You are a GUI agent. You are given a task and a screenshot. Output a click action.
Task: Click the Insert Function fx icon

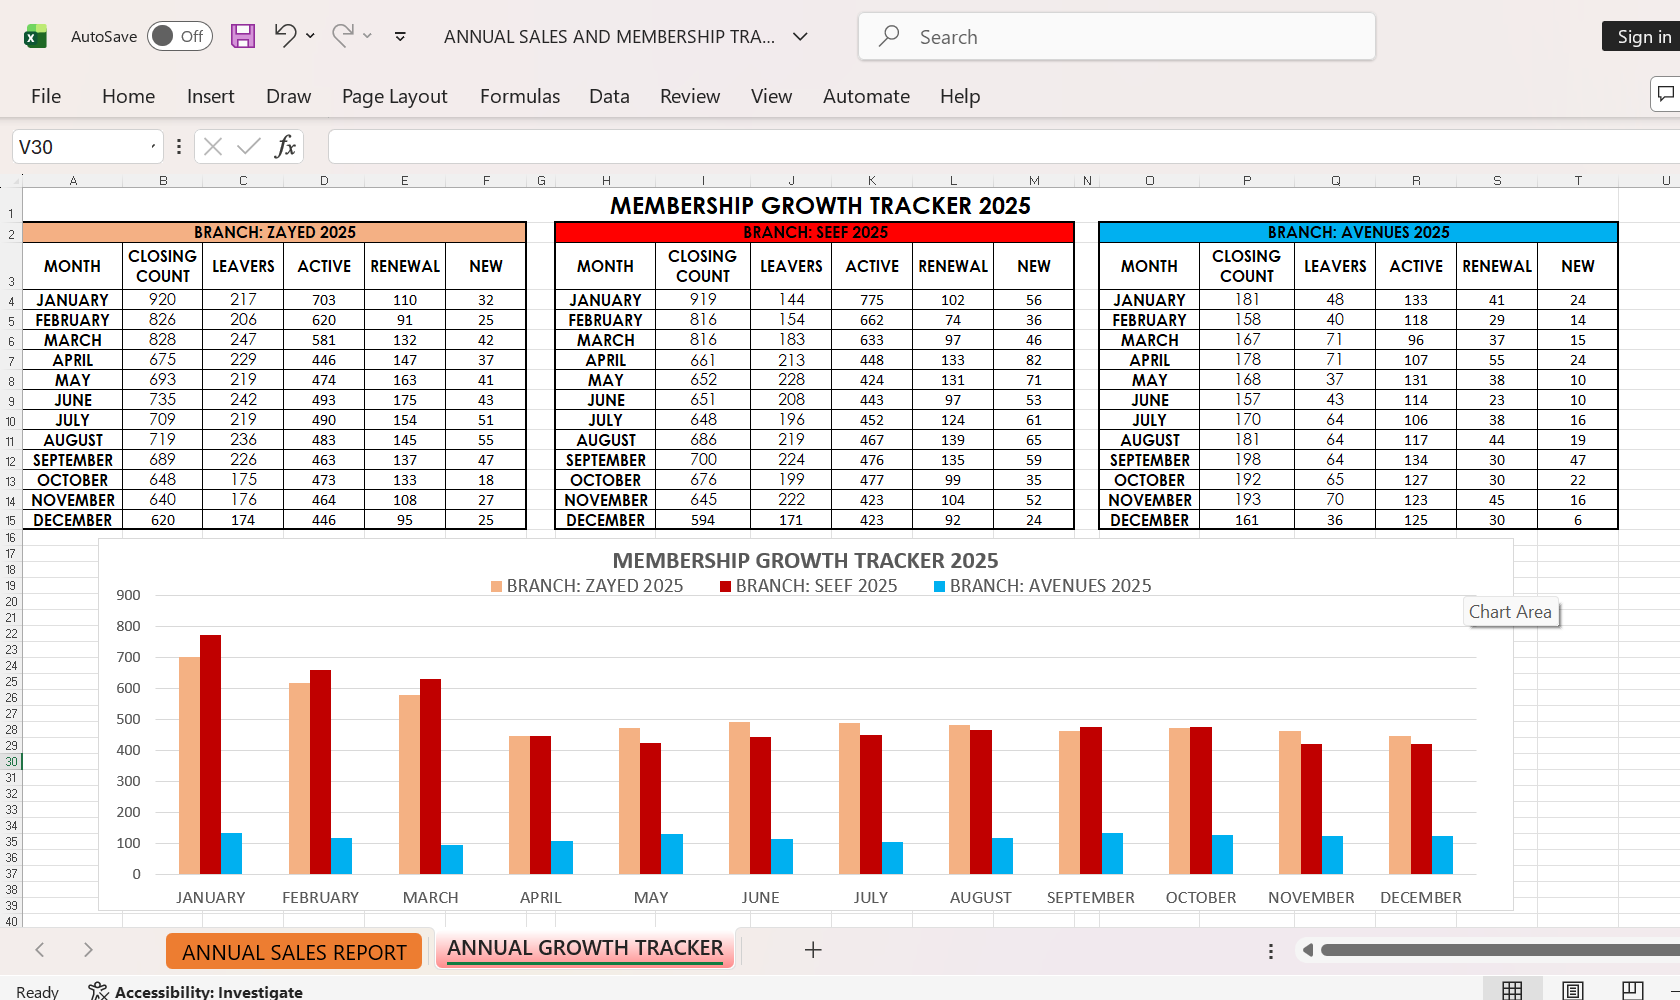[285, 147]
